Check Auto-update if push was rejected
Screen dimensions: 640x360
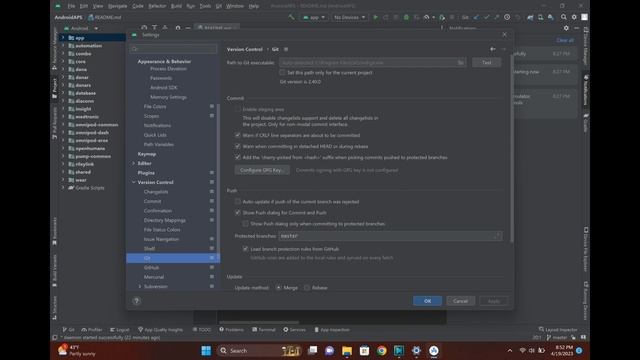pos(238,202)
